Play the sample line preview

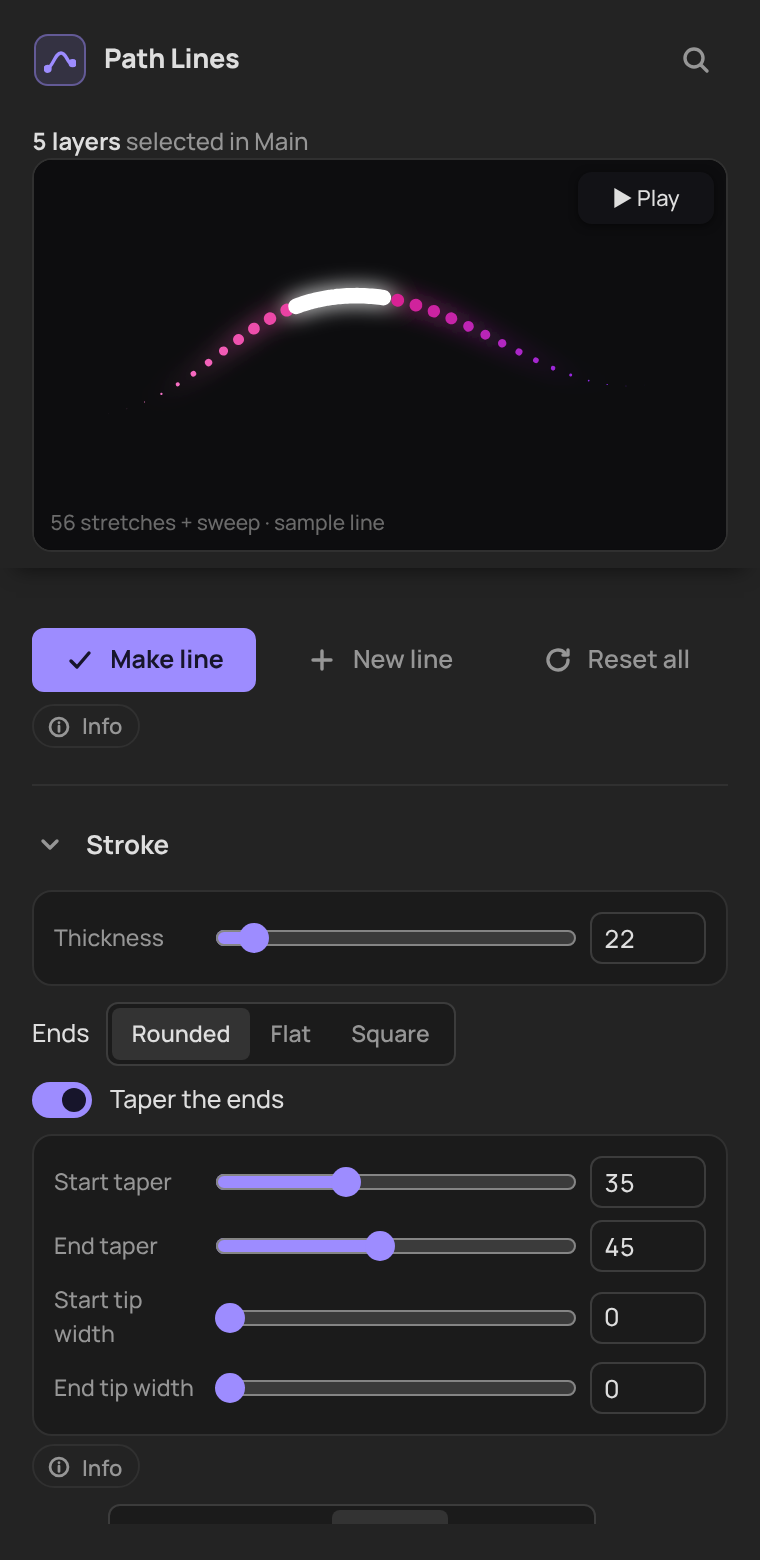(x=646, y=198)
